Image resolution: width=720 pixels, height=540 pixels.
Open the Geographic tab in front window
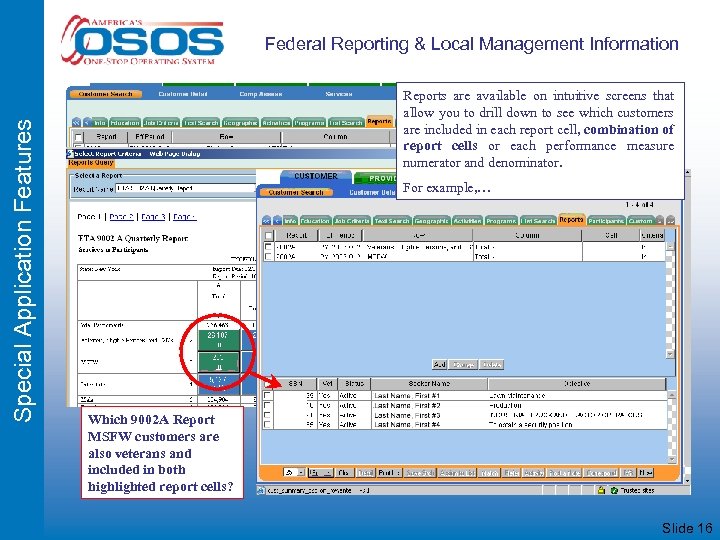[431, 221]
